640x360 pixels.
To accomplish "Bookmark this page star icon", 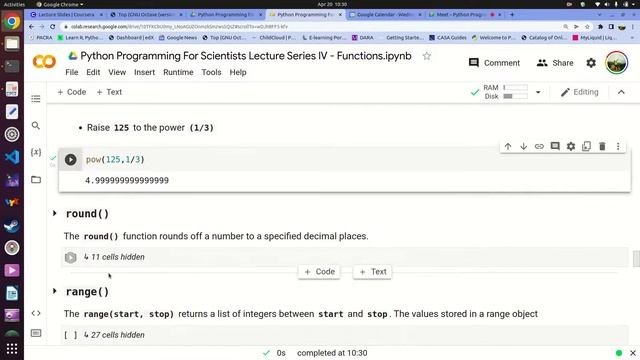I will (587, 27).
